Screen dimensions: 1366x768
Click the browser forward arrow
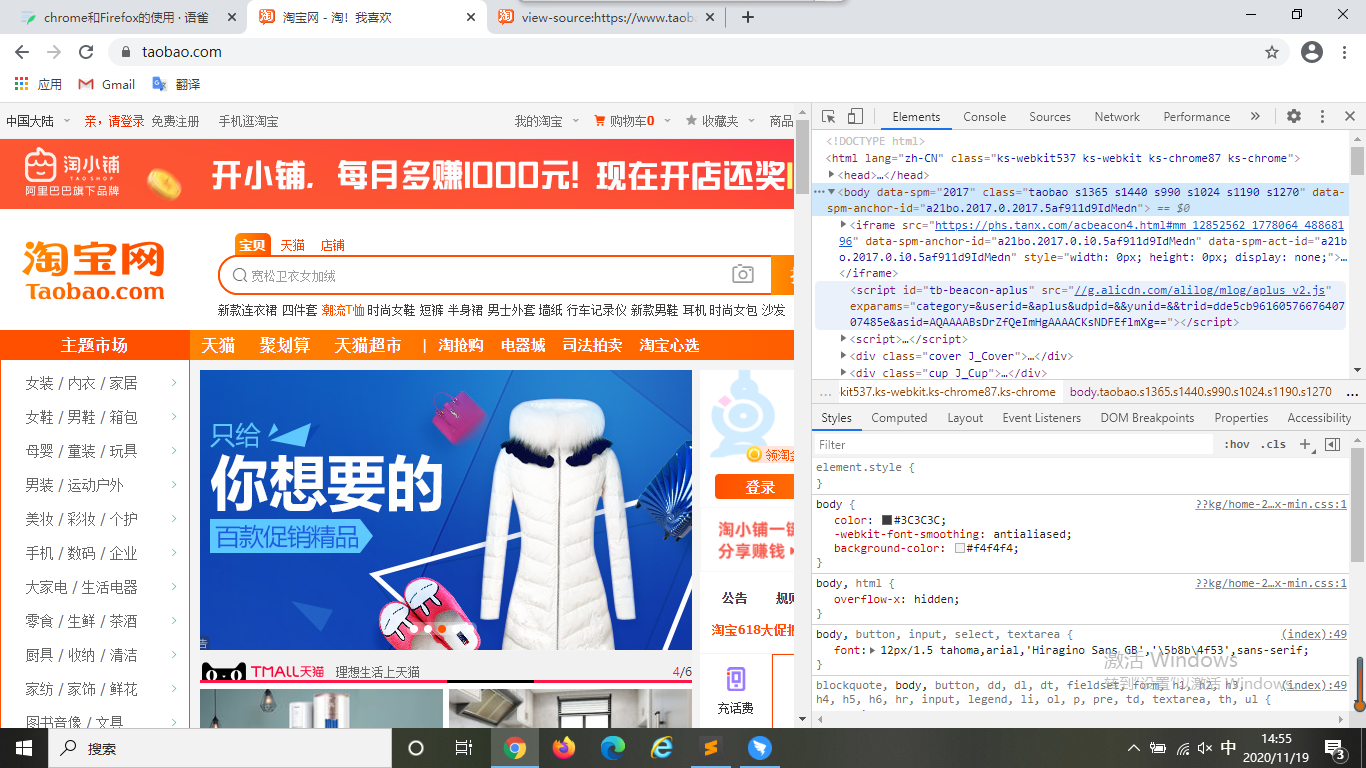pyautogui.click(x=54, y=52)
